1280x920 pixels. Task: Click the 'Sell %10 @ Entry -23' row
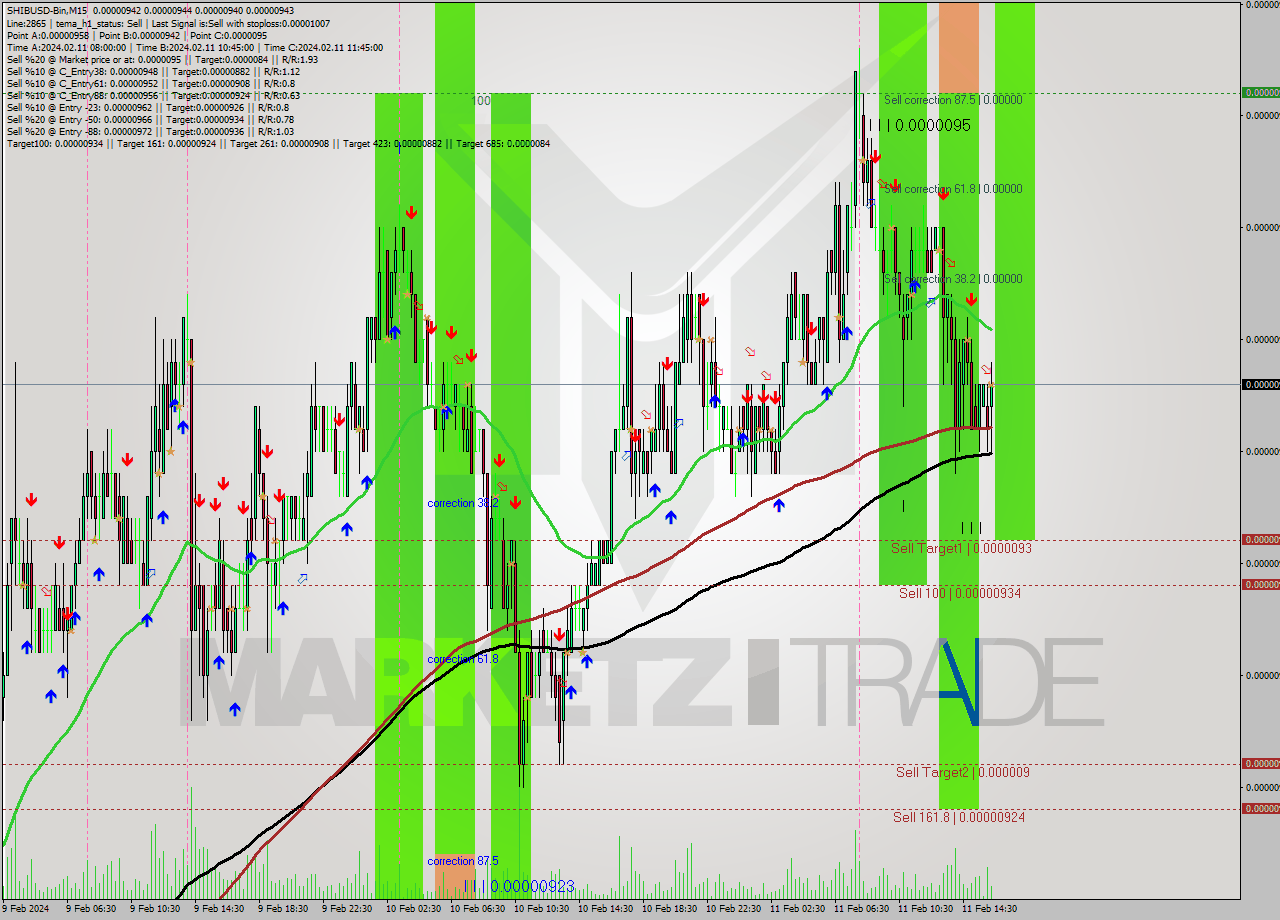[148, 107]
